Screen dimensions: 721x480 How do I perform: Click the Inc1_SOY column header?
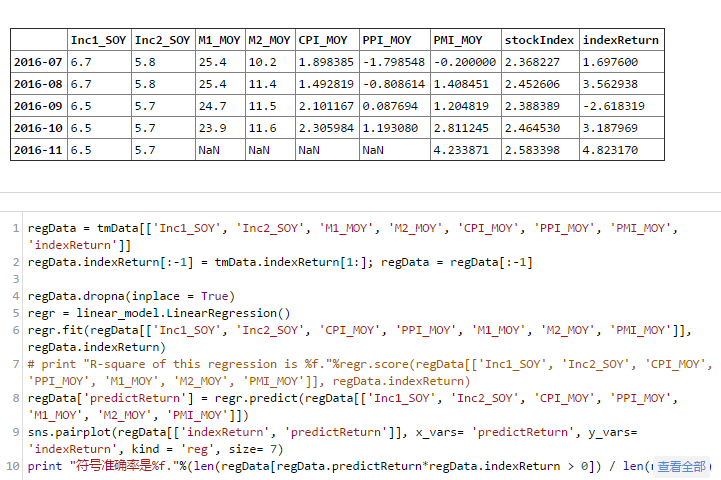pyautogui.click(x=97, y=40)
